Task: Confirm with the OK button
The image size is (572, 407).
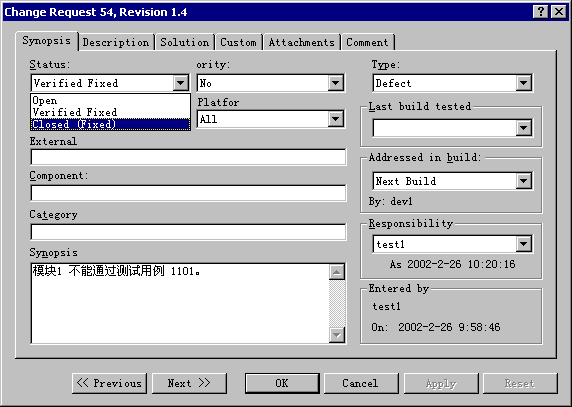Action: point(282,383)
